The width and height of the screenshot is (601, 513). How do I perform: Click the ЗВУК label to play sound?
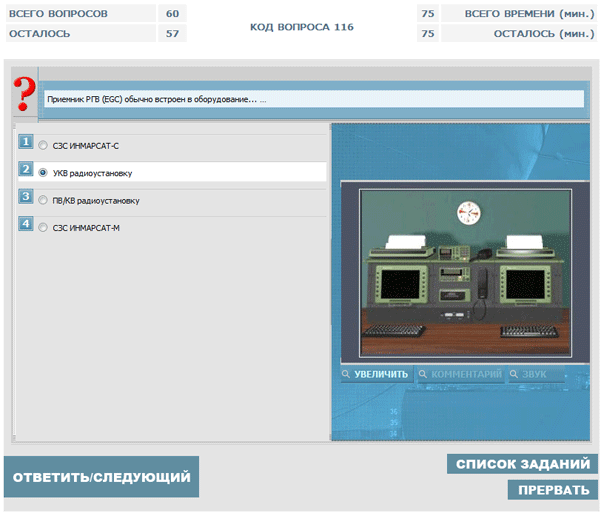534,374
